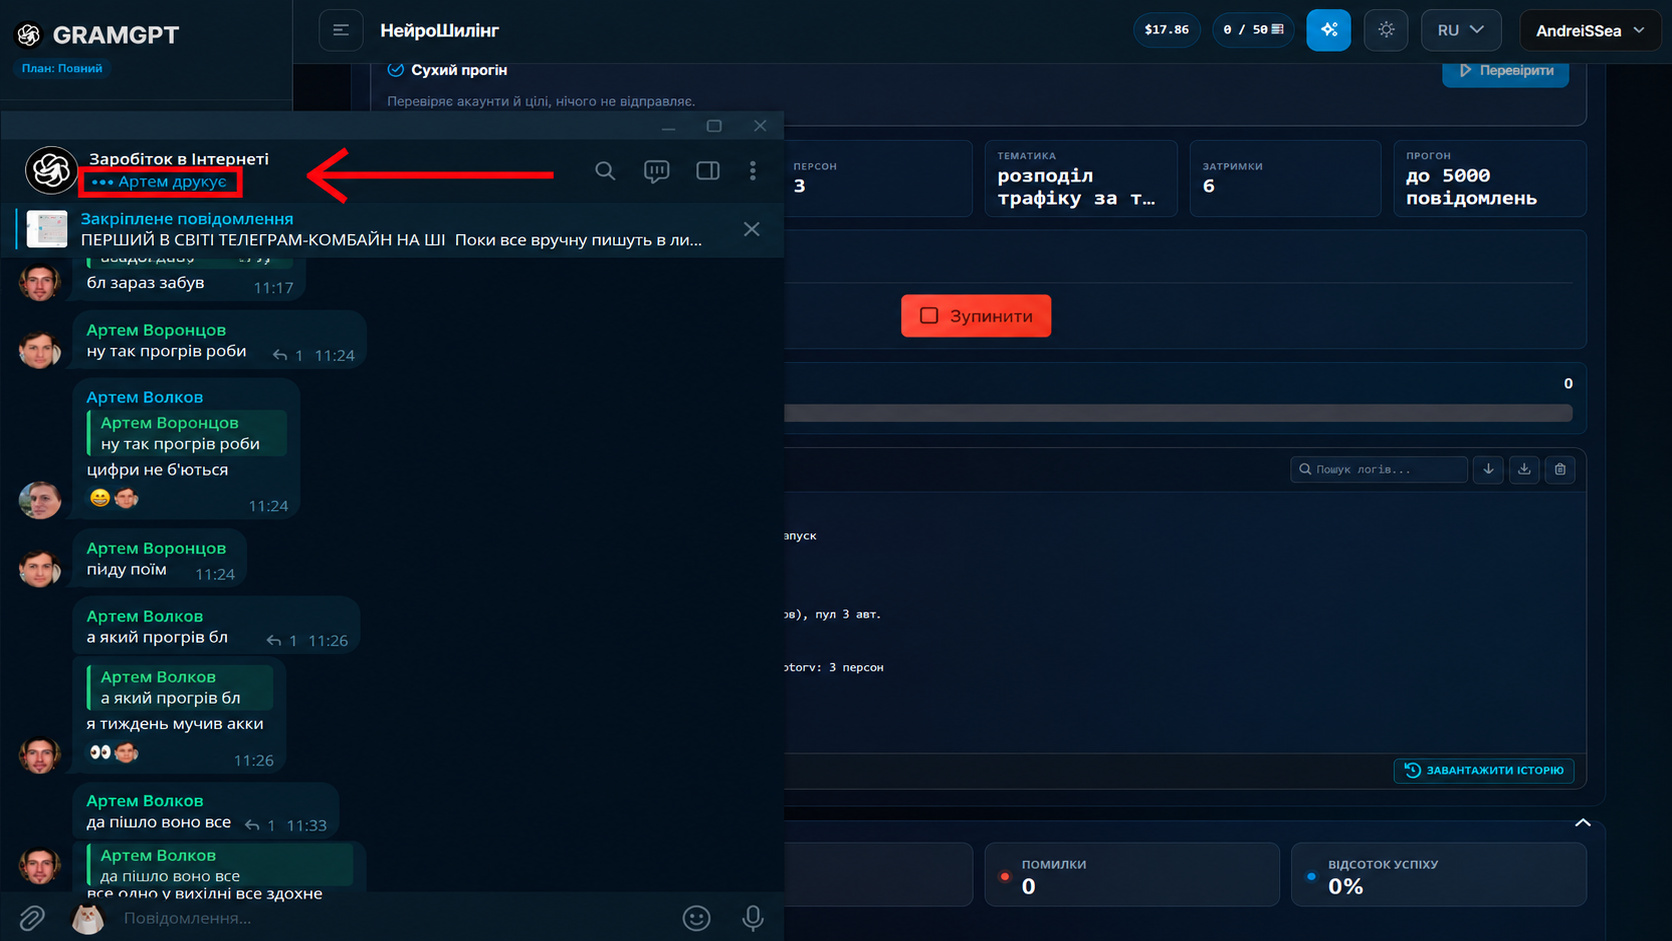Click the Перевірити button
This screenshot has height=941, width=1672.
pos(1505,71)
